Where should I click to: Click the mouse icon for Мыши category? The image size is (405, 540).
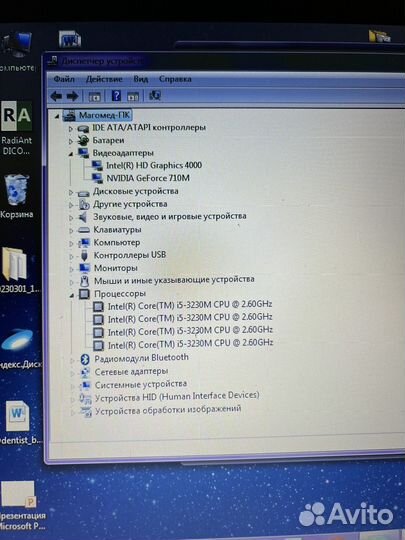(x=84, y=281)
